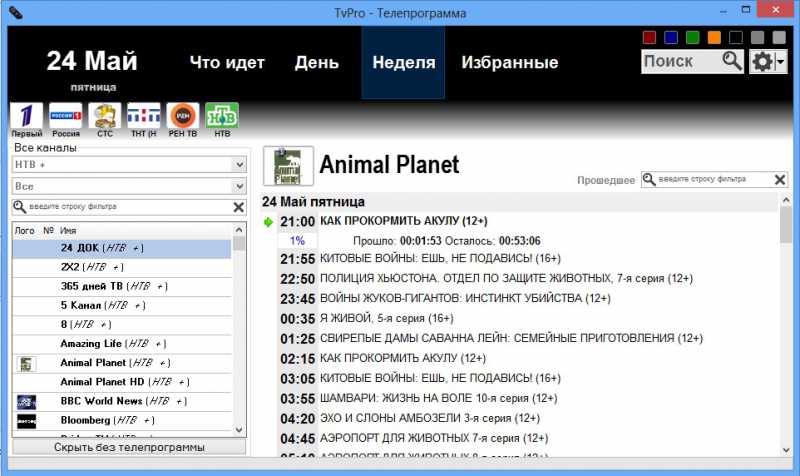
Task: Toggle the Прошедшее past programmes label
Action: click(x=606, y=180)
